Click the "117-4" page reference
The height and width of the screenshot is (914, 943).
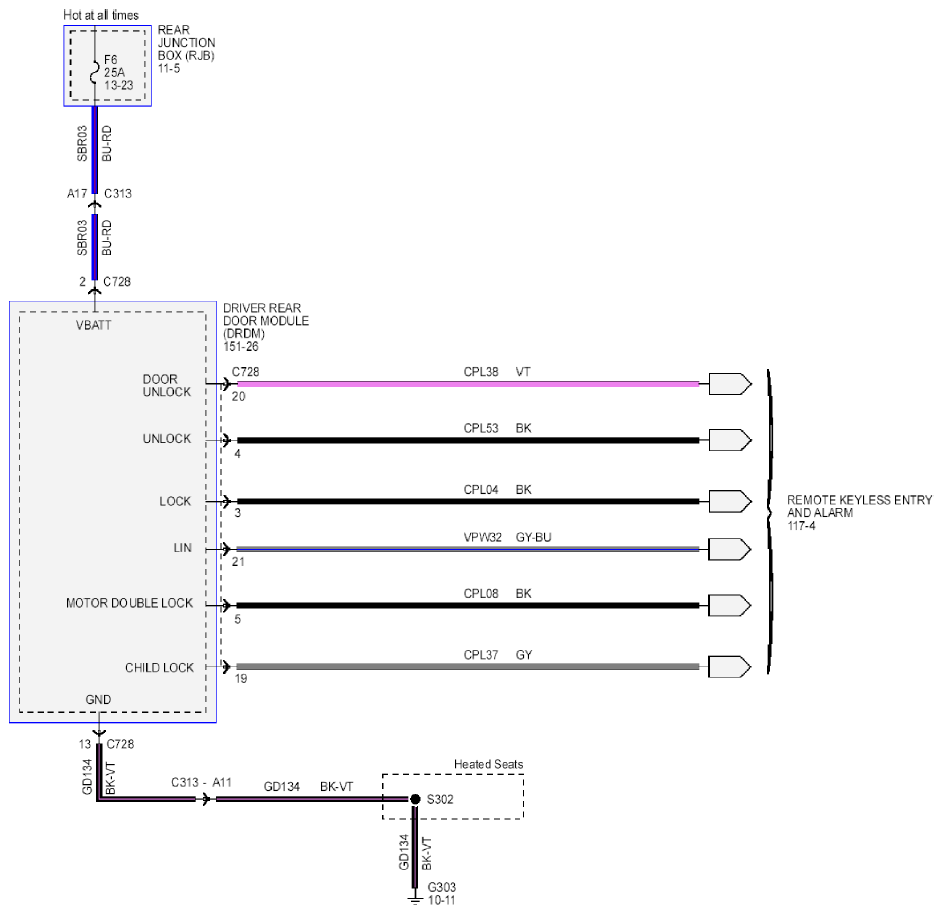click(x=802, y=526)
